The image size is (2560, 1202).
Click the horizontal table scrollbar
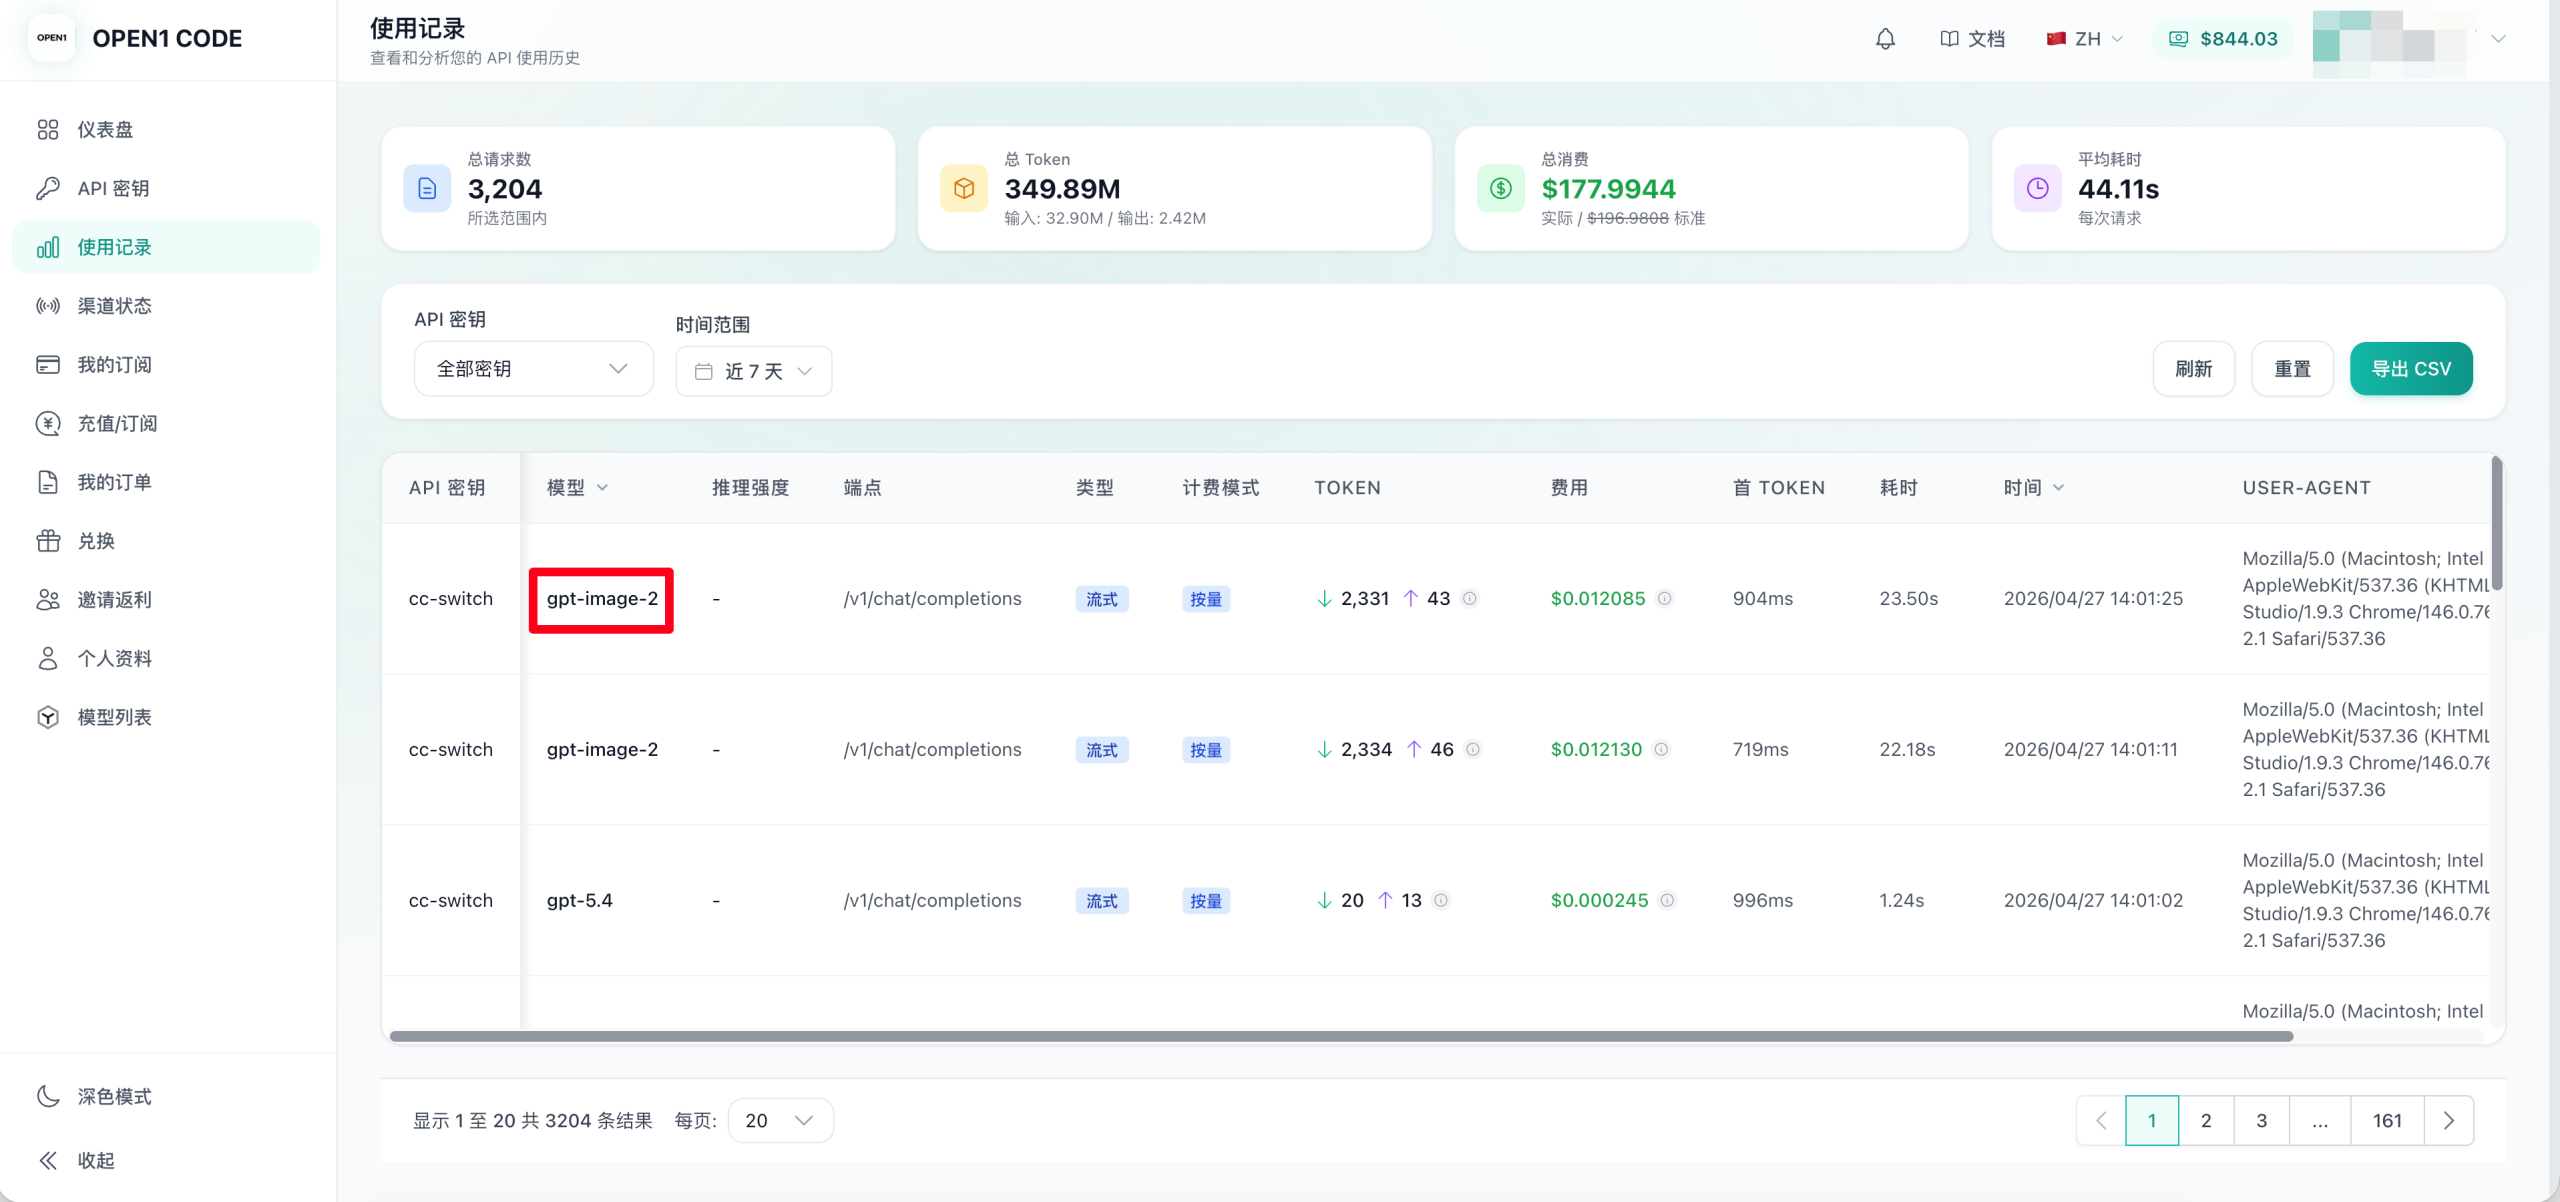(1340, 1036)
